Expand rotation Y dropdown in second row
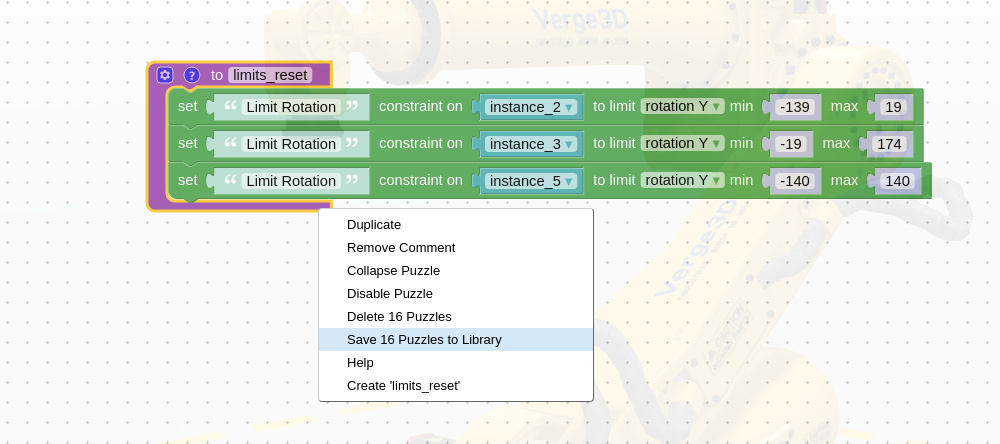This screenshot has width=1000, height=444. 683,143
